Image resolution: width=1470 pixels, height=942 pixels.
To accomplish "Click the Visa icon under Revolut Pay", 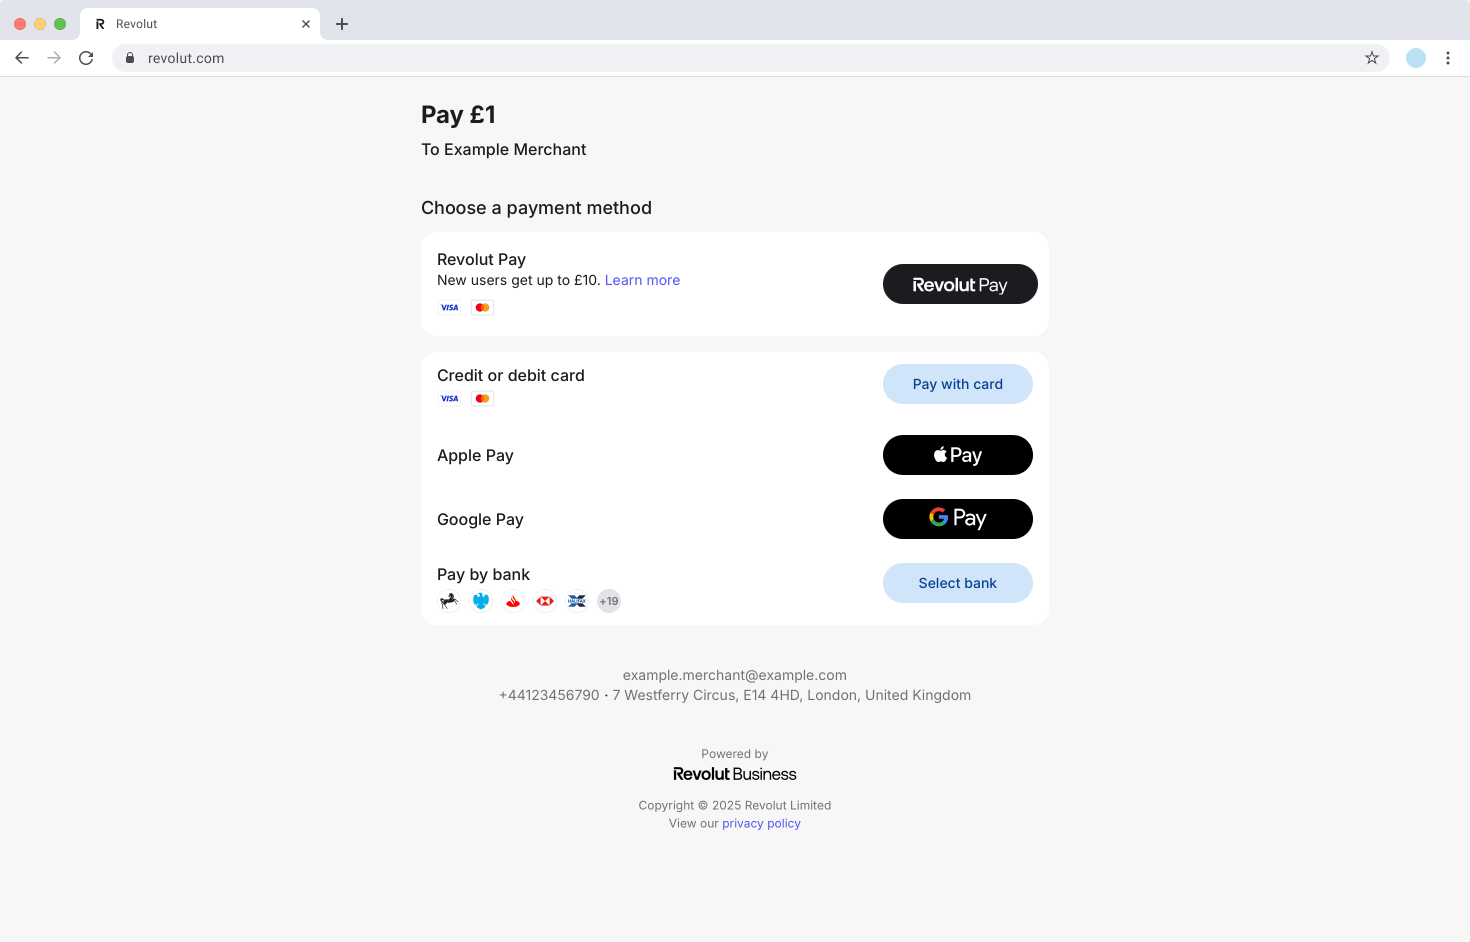I will [449, 307].
